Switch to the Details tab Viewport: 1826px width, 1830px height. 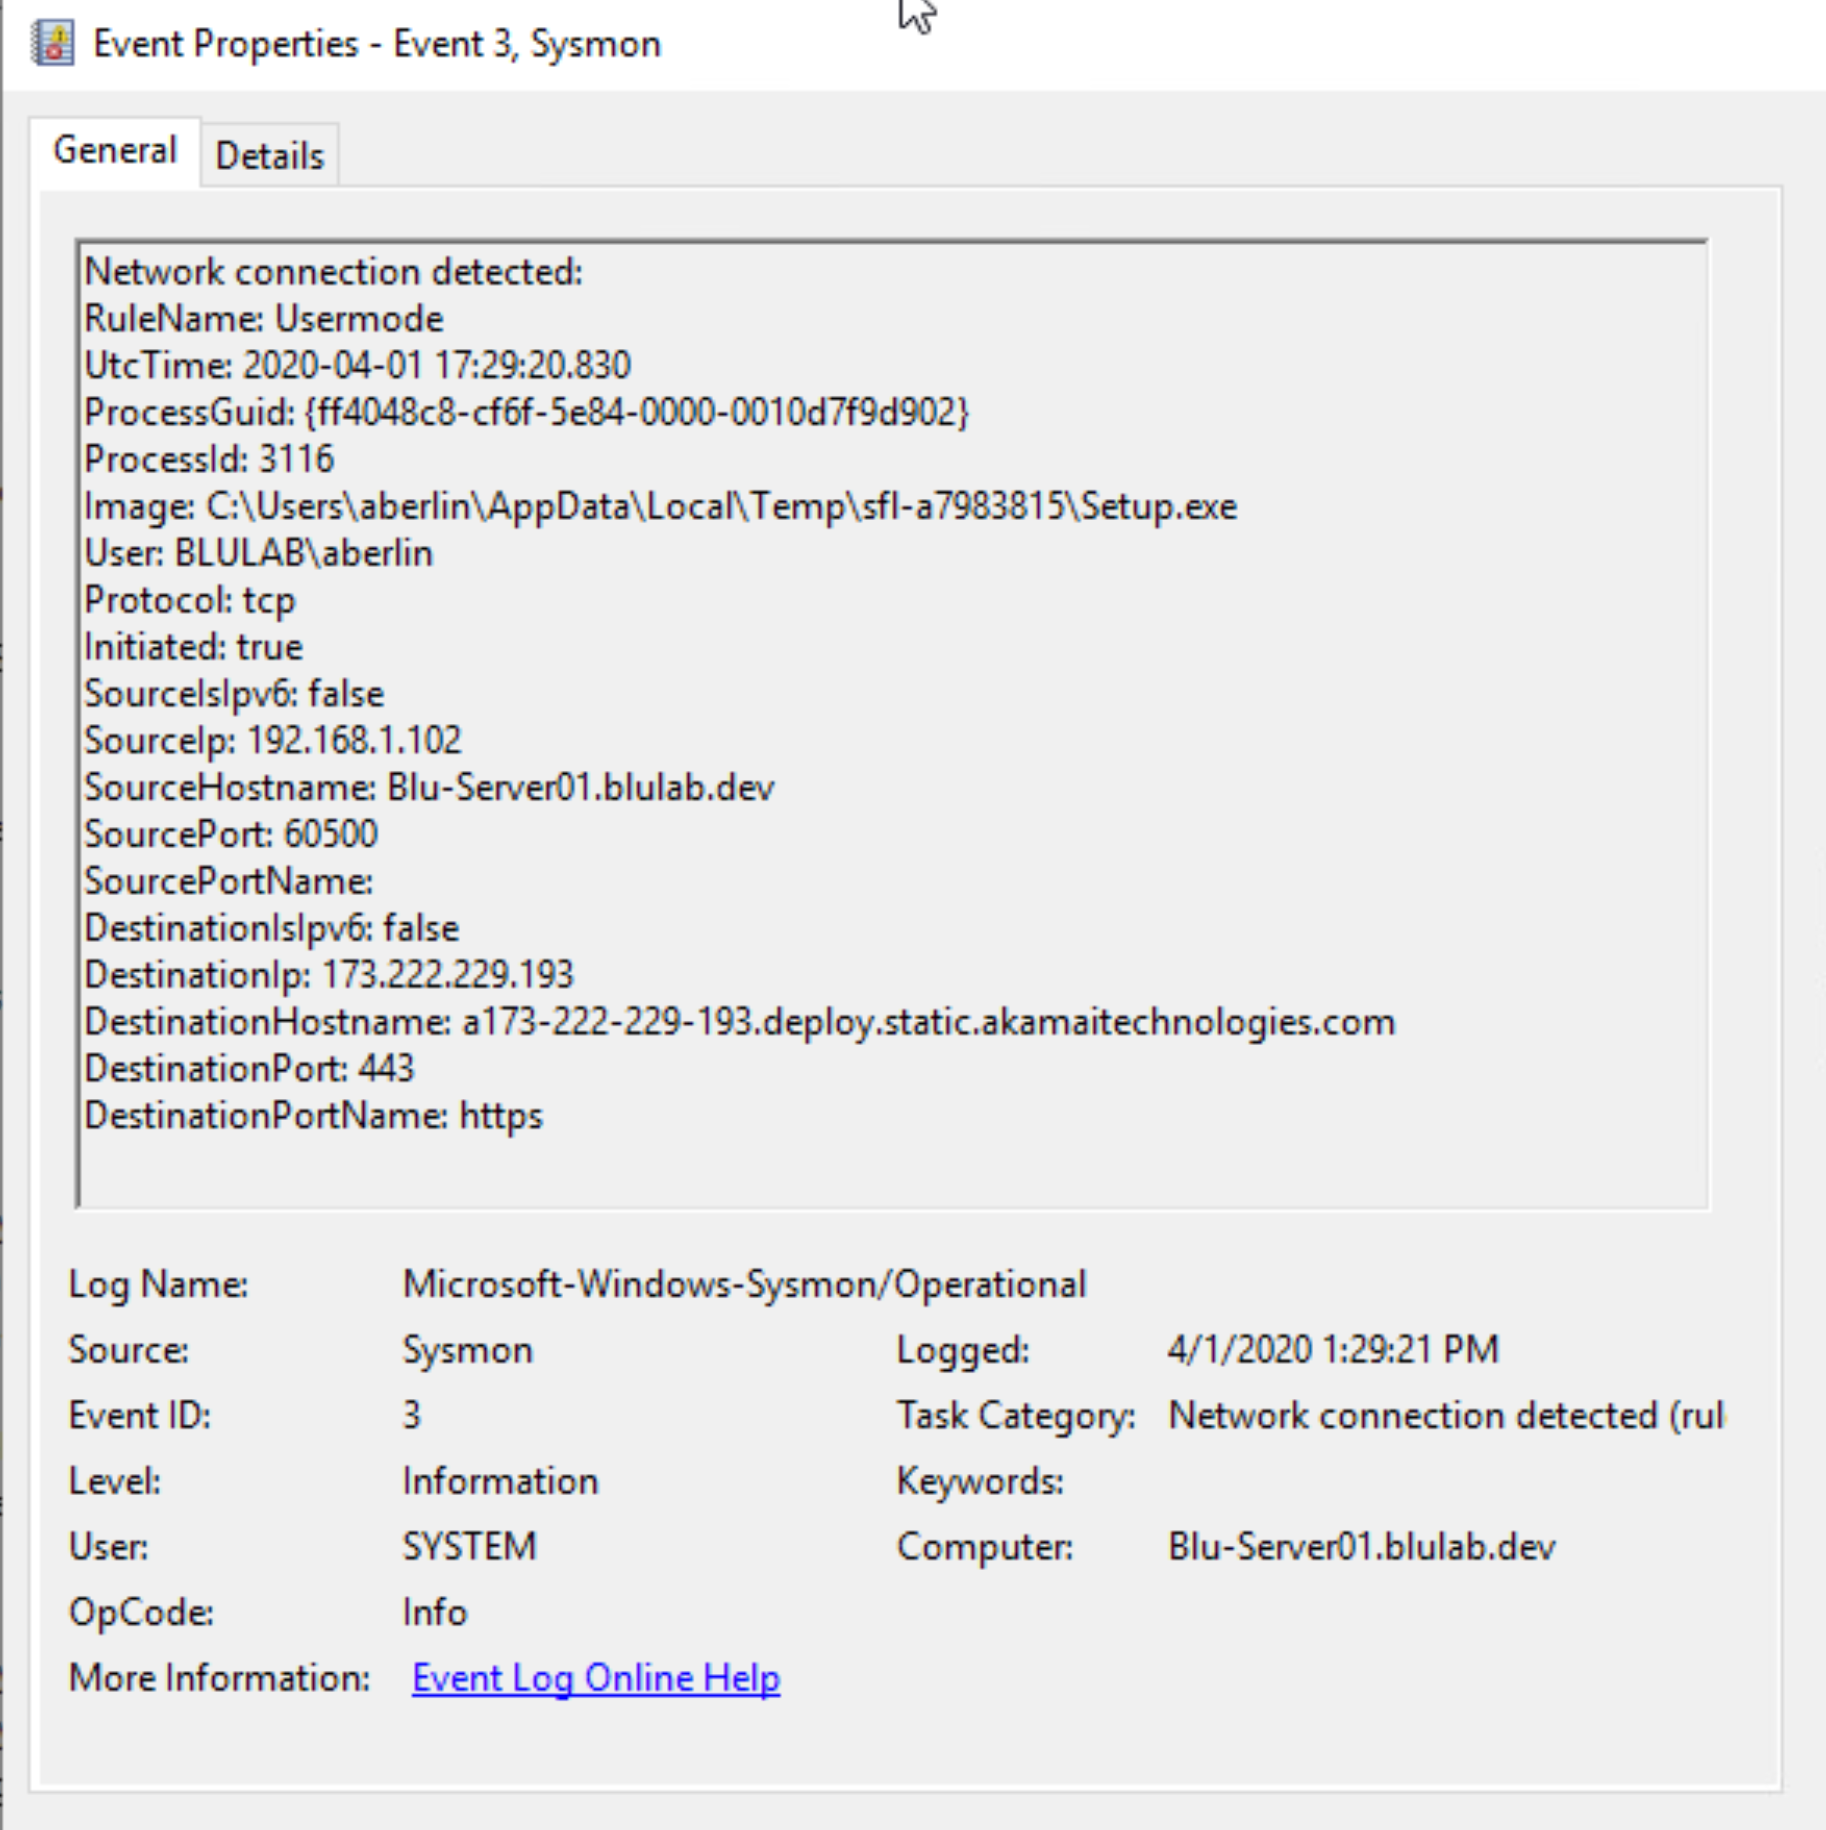tap(269, 153)
